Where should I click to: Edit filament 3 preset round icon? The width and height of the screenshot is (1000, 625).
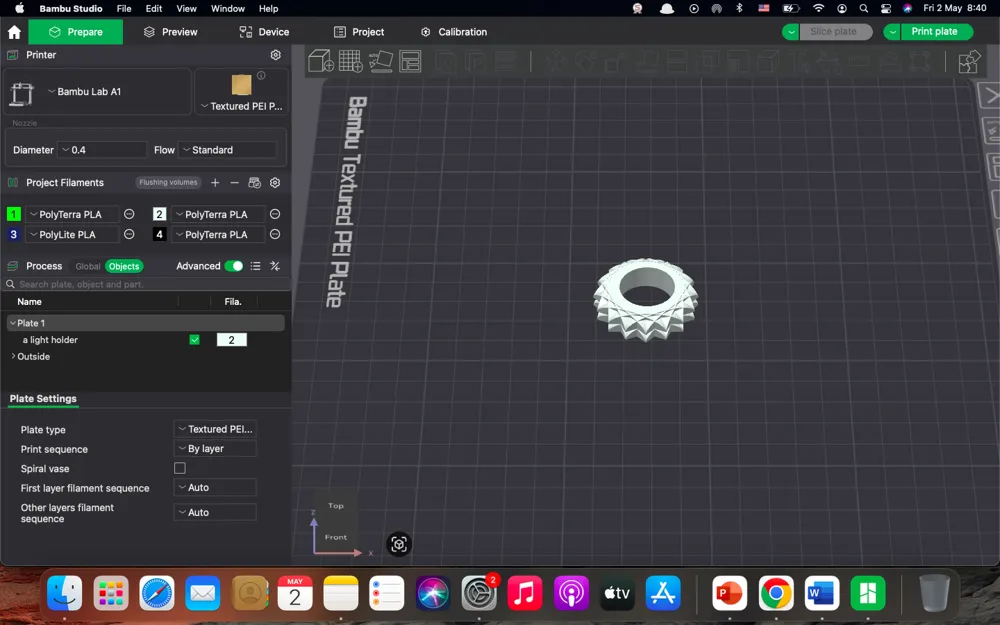click(x=129, y=235)
